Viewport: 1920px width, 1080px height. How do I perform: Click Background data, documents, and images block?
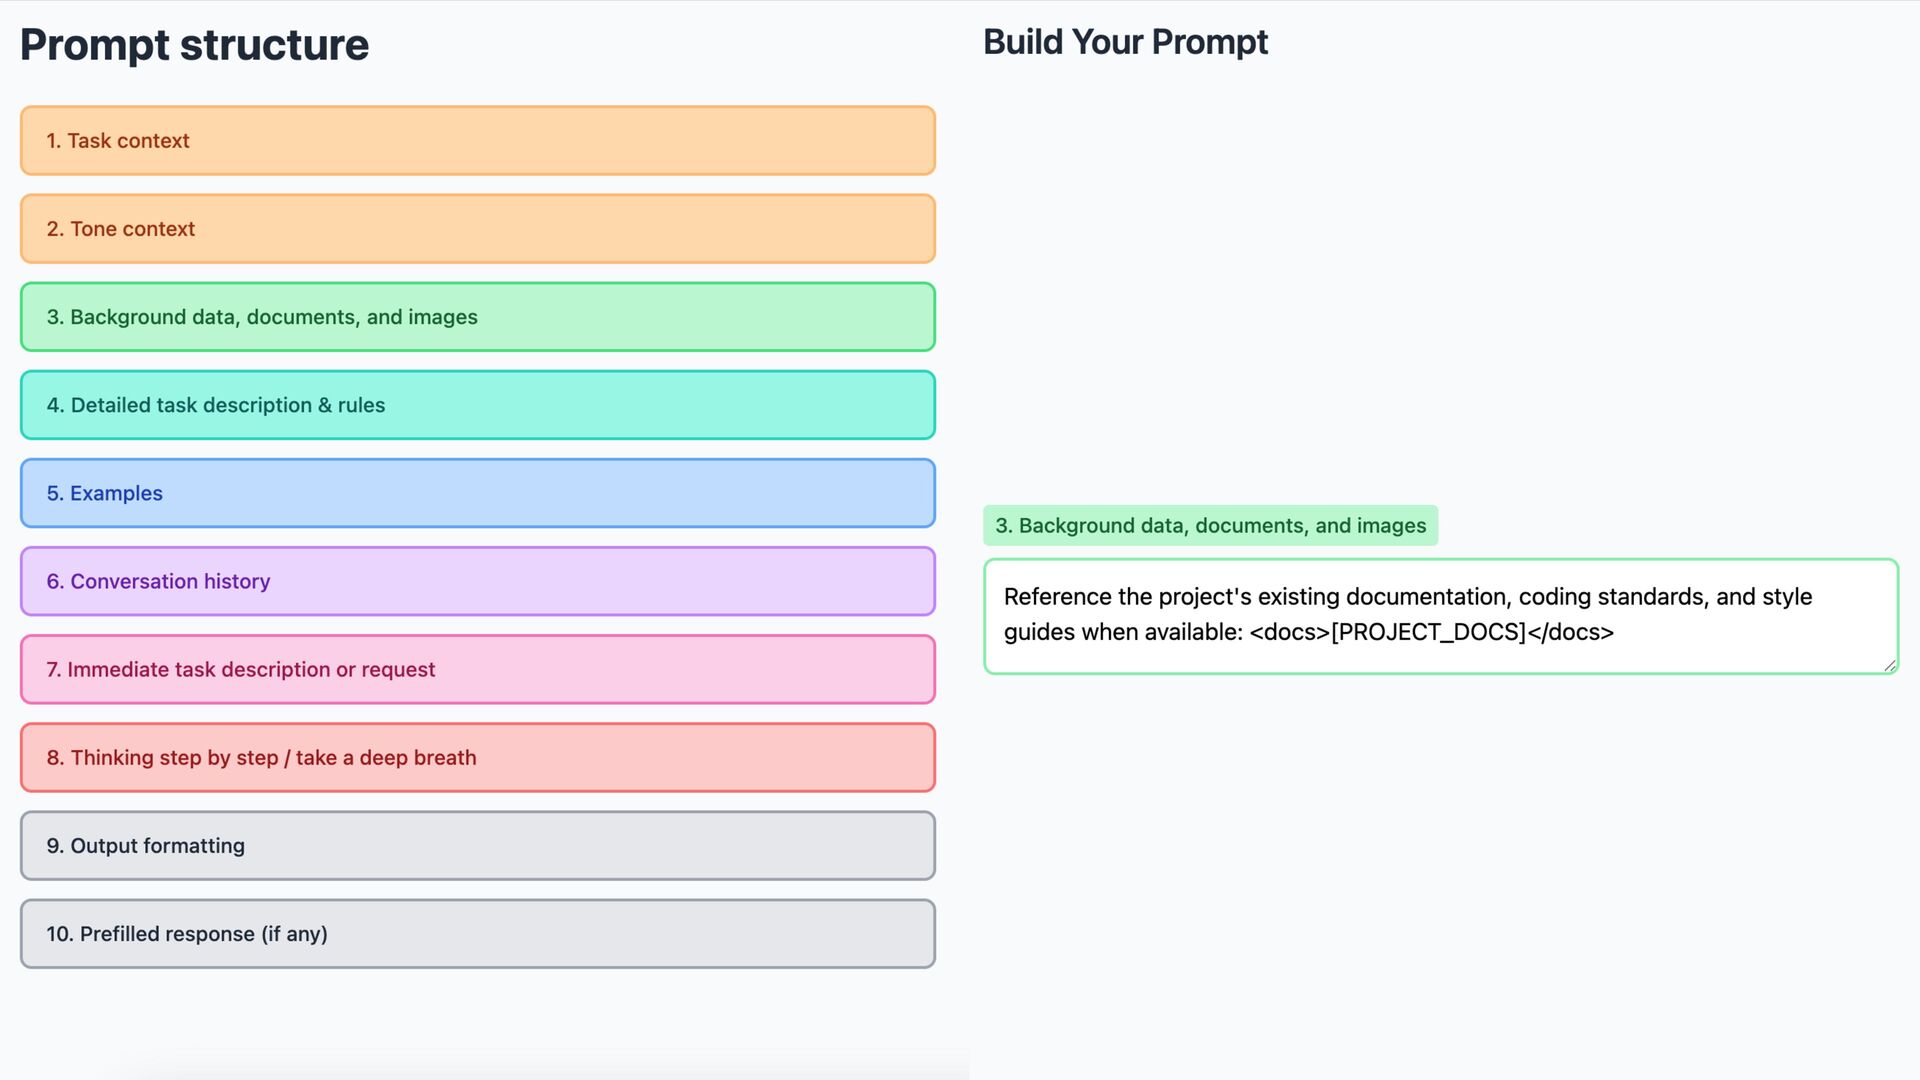point(478,317)
